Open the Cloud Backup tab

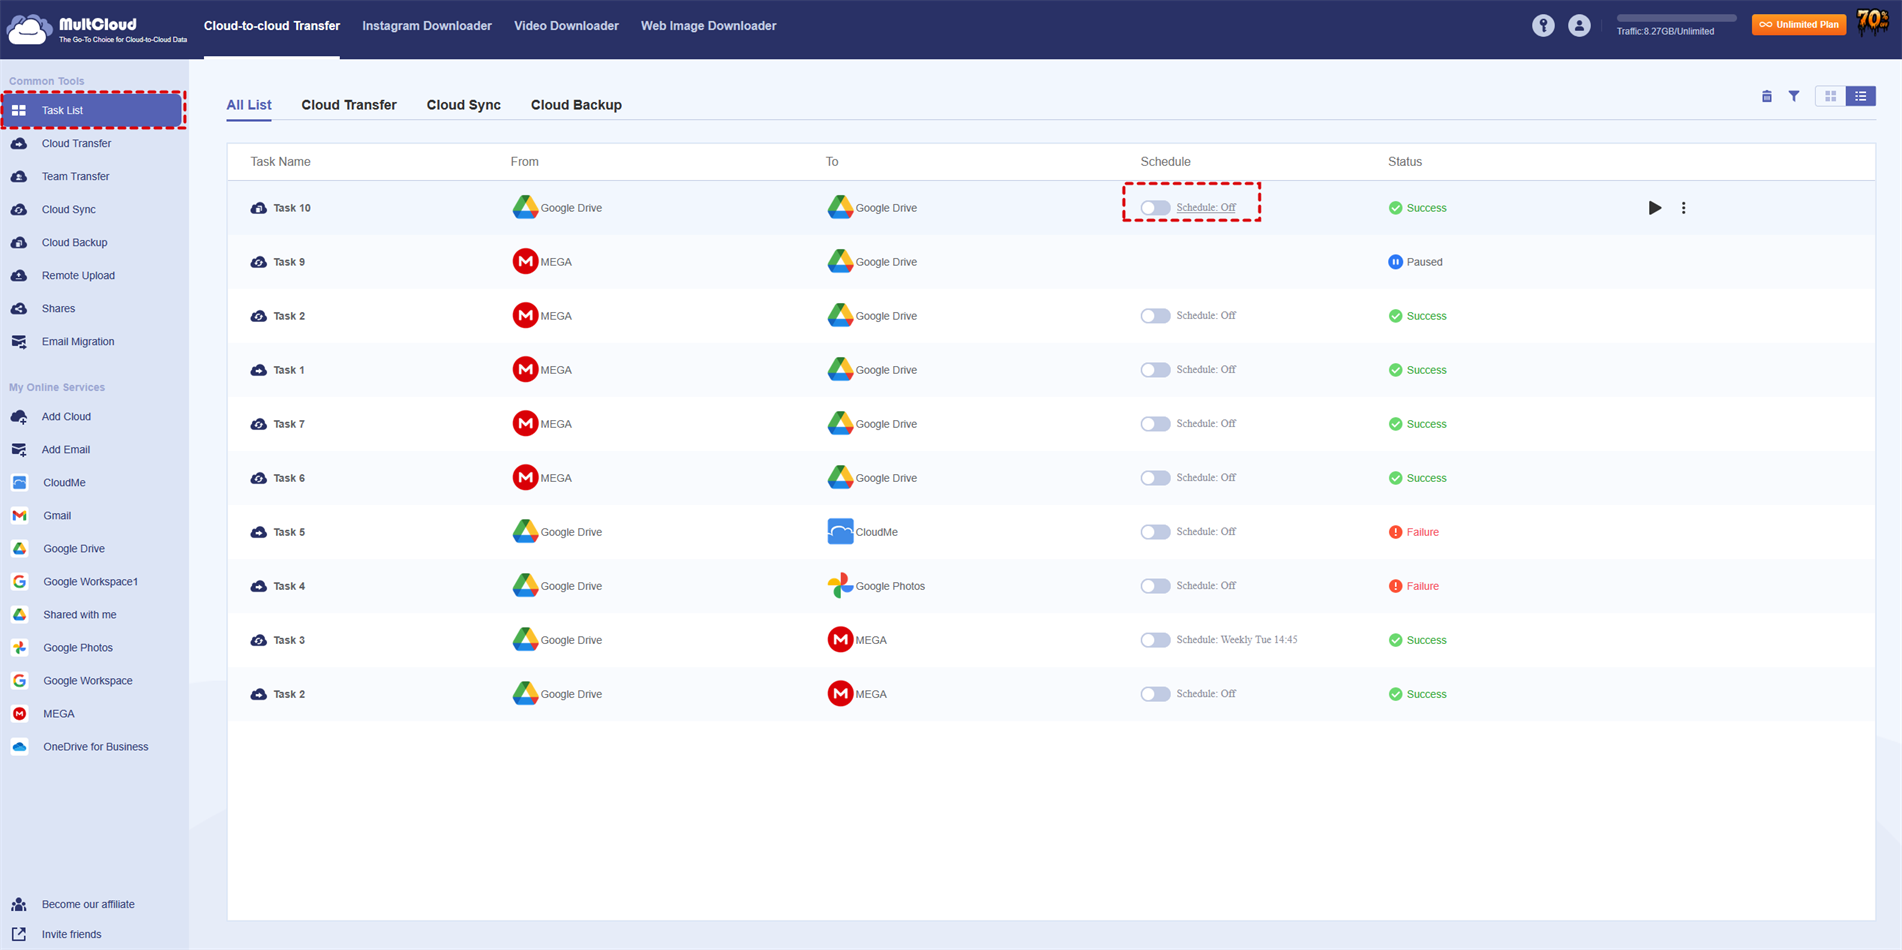click(x=576, y=105)
